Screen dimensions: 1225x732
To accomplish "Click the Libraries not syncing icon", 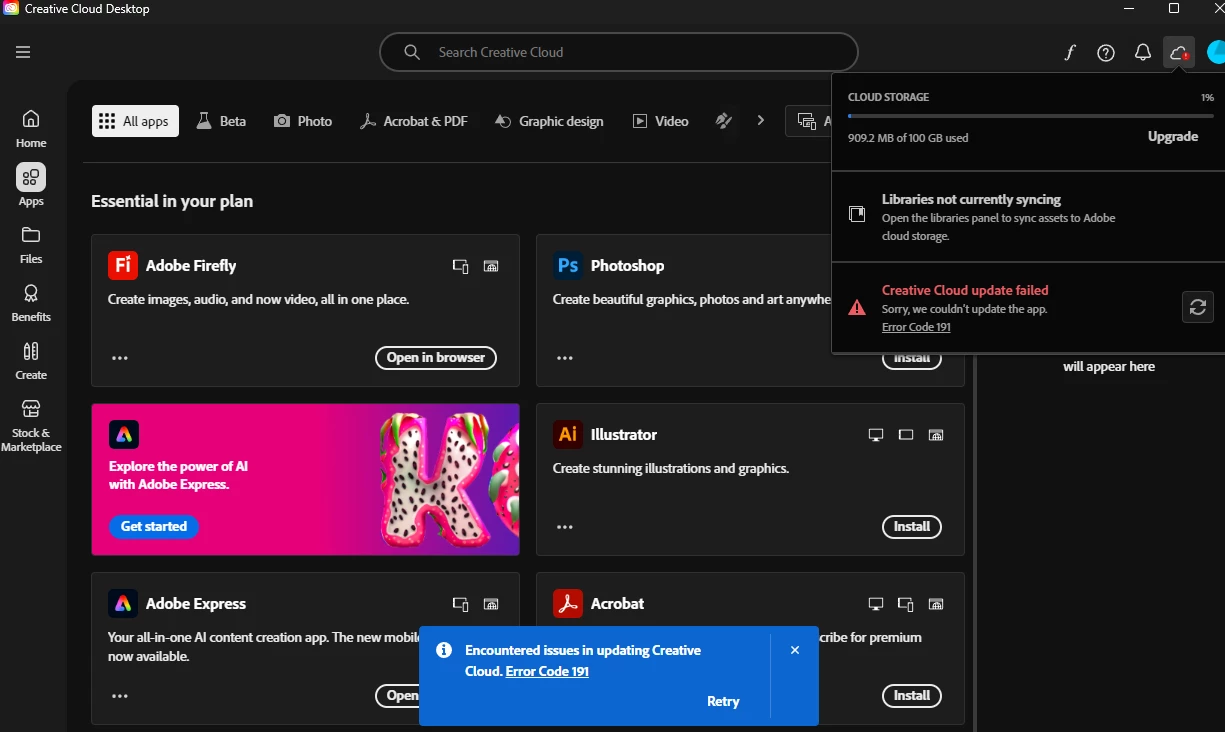I will pos(857,214).
